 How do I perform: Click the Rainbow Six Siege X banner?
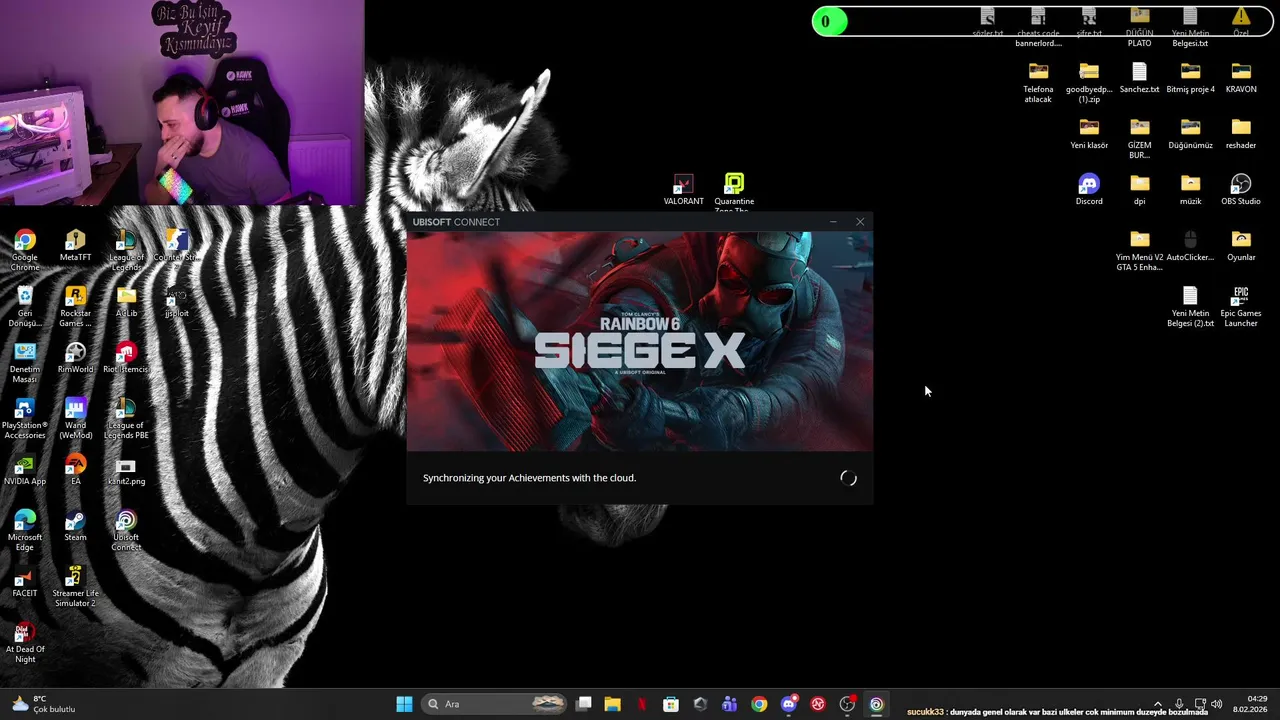(640, 341)
